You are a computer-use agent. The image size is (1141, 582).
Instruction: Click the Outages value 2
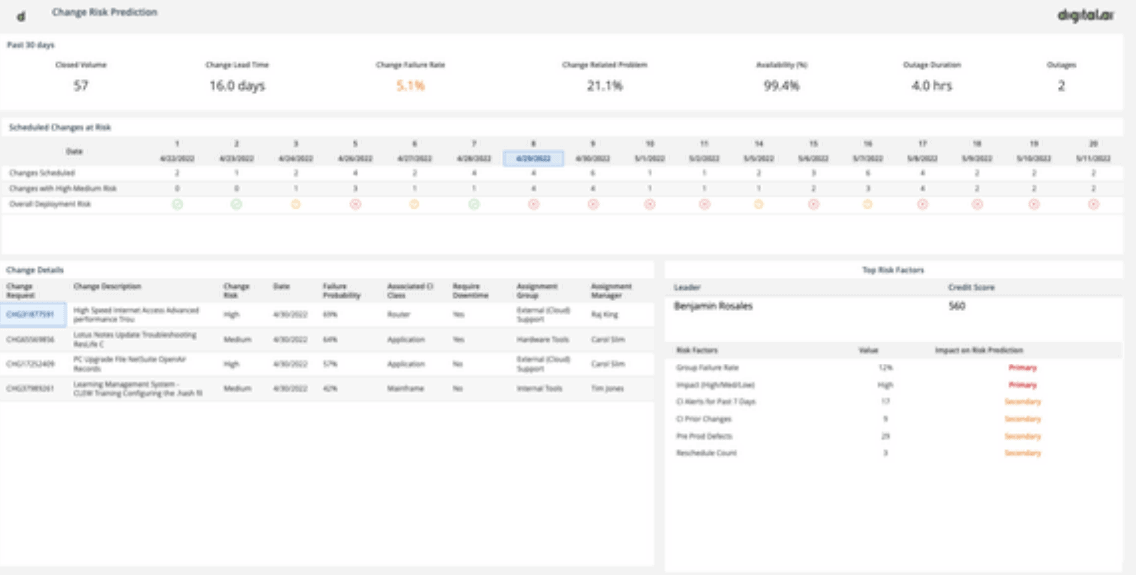(x=1061, y=86)
